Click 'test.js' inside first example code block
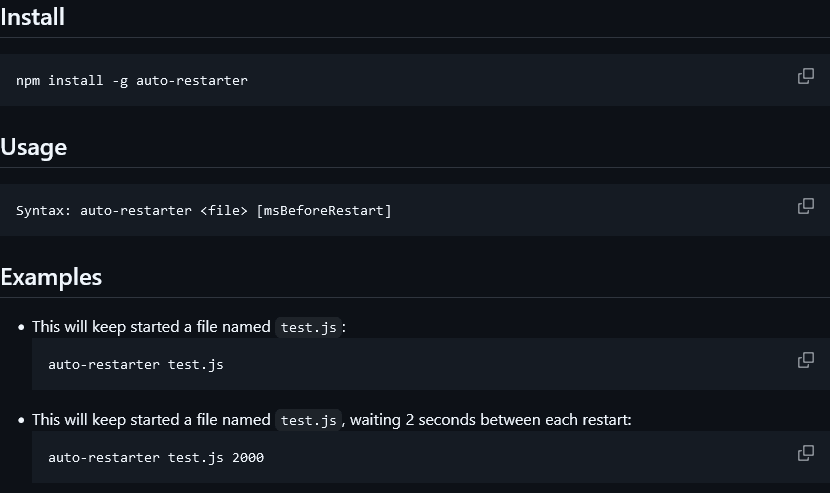Viewport: 830px width, 493px height. point(196,365)
